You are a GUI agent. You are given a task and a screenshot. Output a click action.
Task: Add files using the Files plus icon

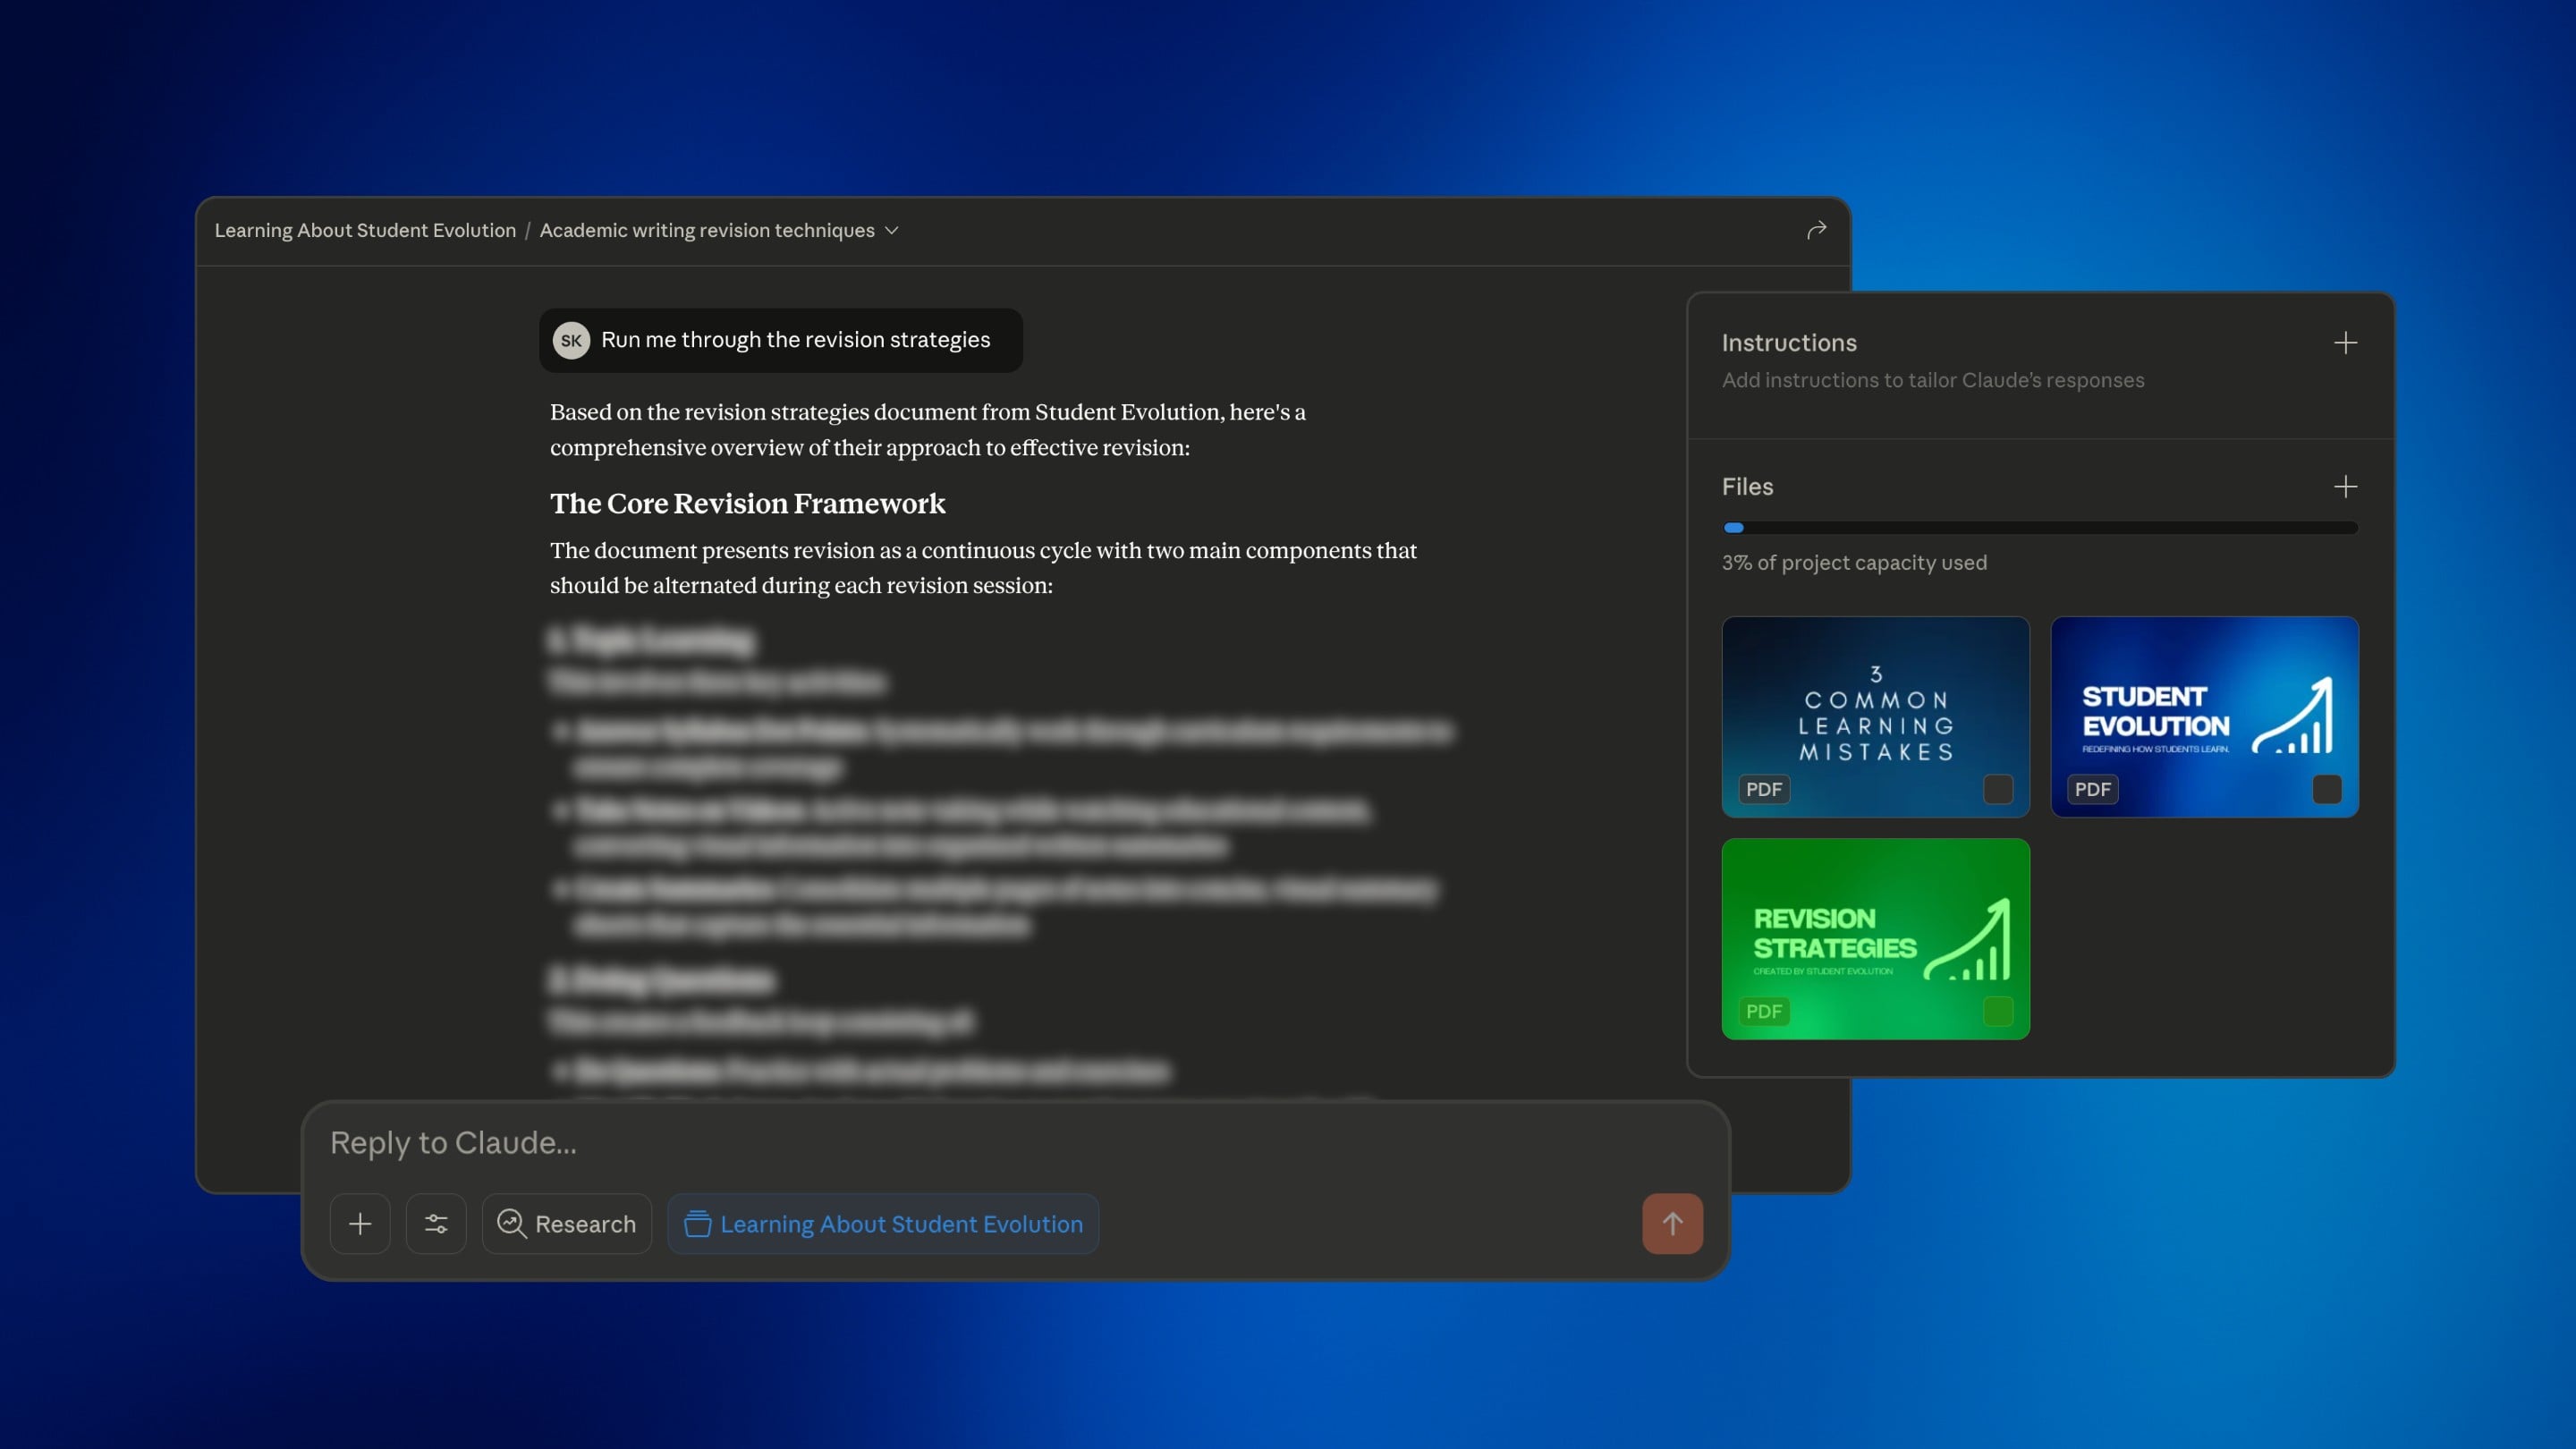pos(2345,487)
